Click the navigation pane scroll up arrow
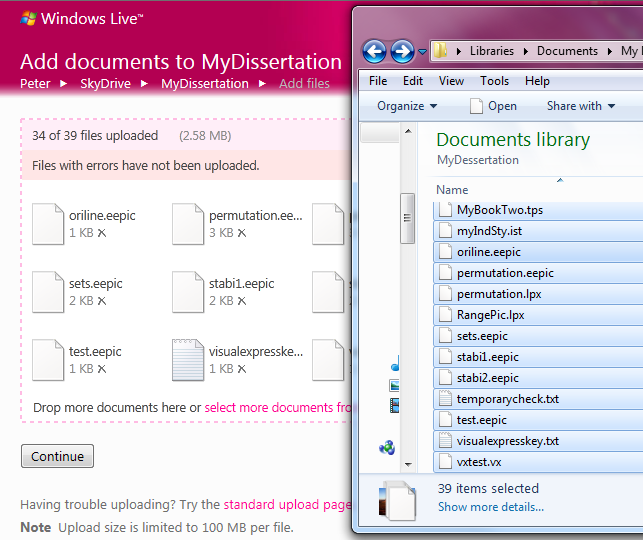643x540 pixels. coord(408,131)
